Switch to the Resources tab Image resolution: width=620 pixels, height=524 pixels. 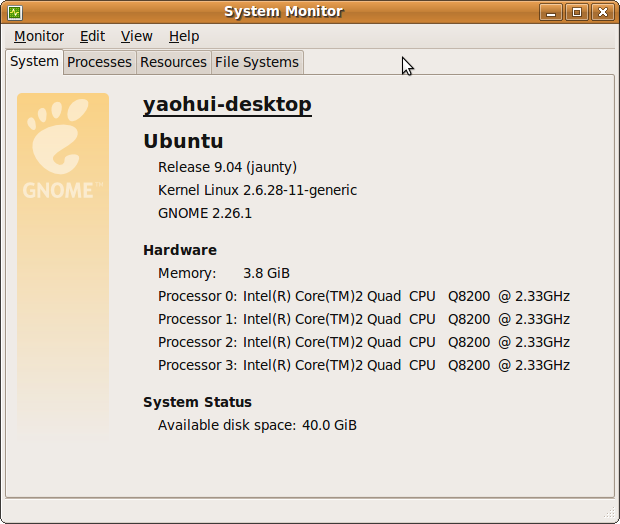coord(173,62)
